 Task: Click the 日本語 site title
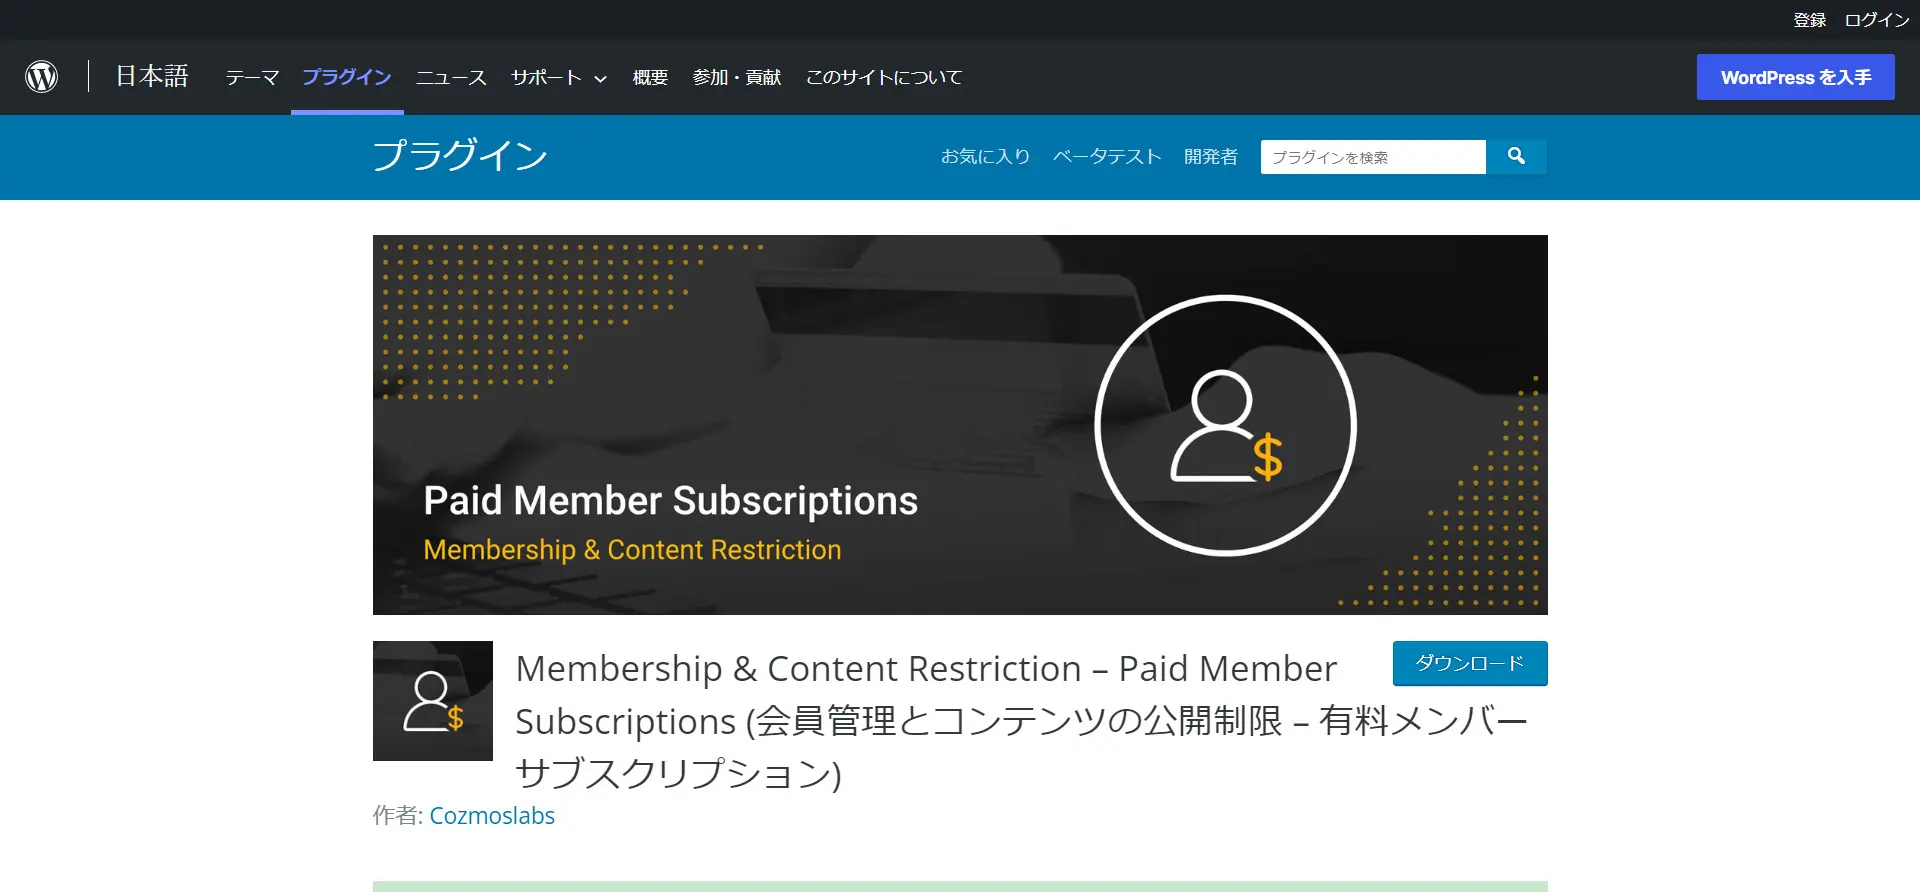click(152, 76)
